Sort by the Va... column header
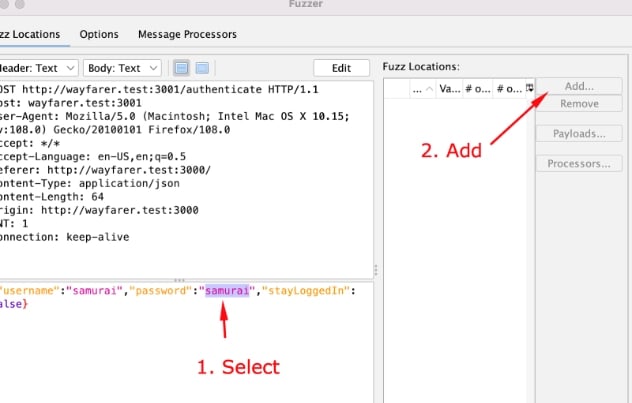This screenshot has width=632, height=403. pyautogui.click(x=449, y=89)
